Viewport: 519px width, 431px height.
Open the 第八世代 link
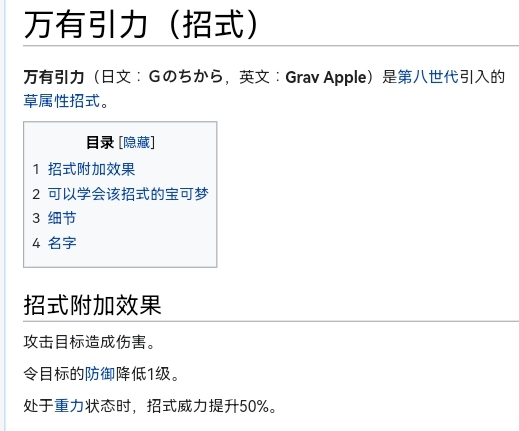428,77
